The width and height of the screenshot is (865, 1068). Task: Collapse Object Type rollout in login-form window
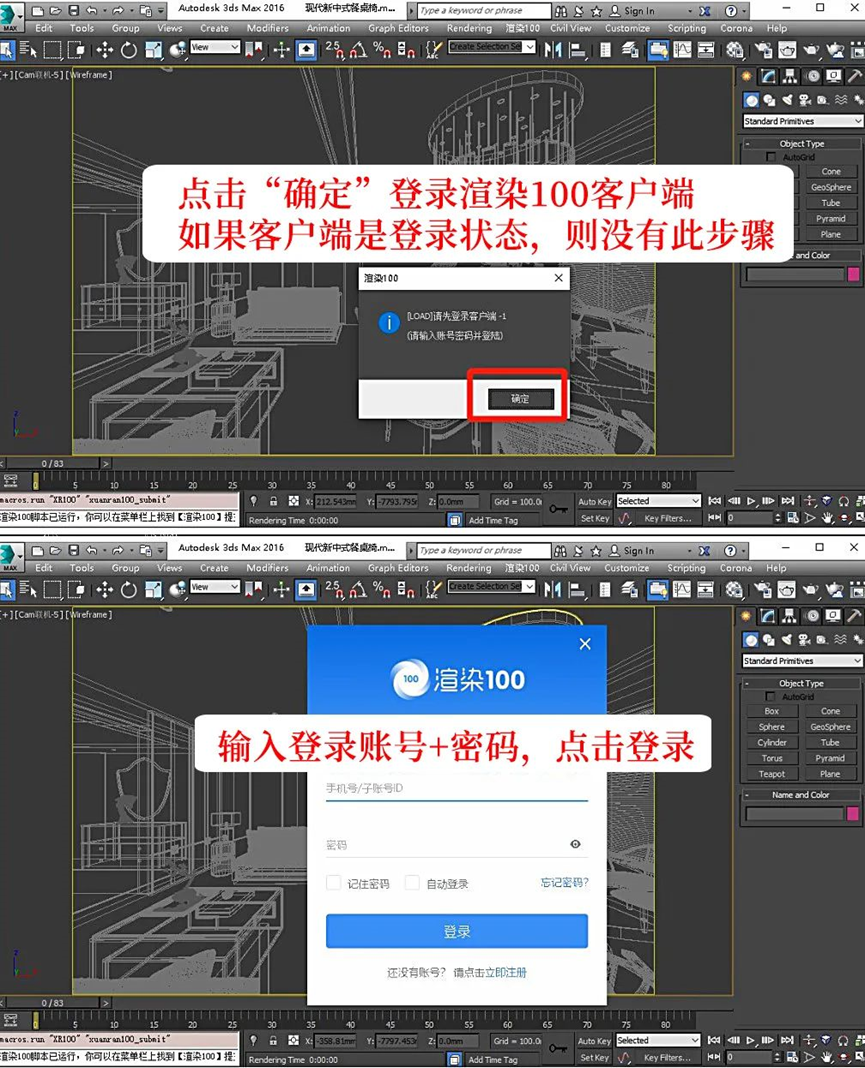pos(800,683)
